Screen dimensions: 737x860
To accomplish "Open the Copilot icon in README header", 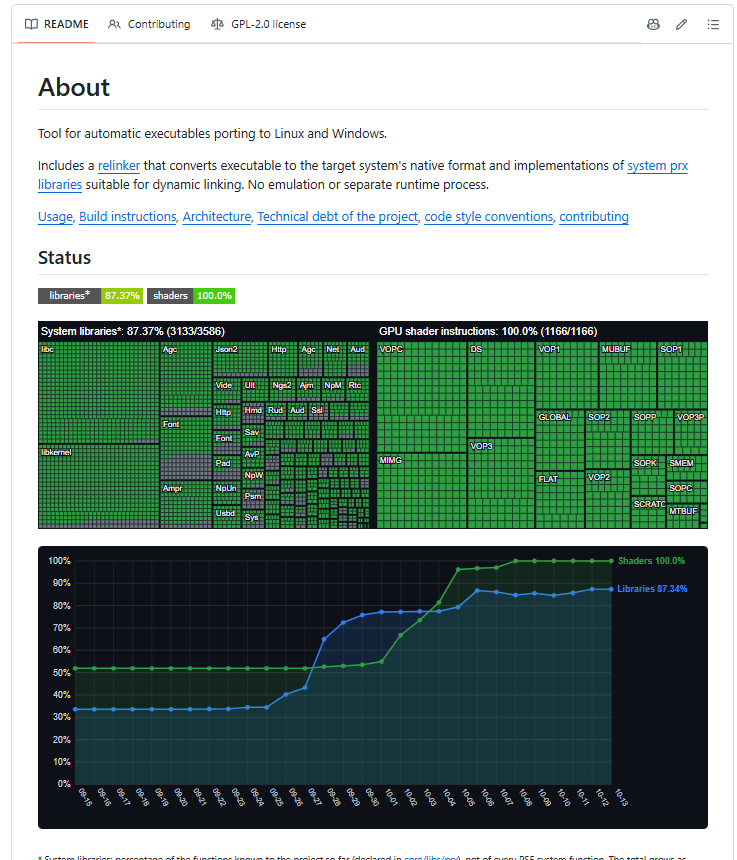I will point(653,24).
